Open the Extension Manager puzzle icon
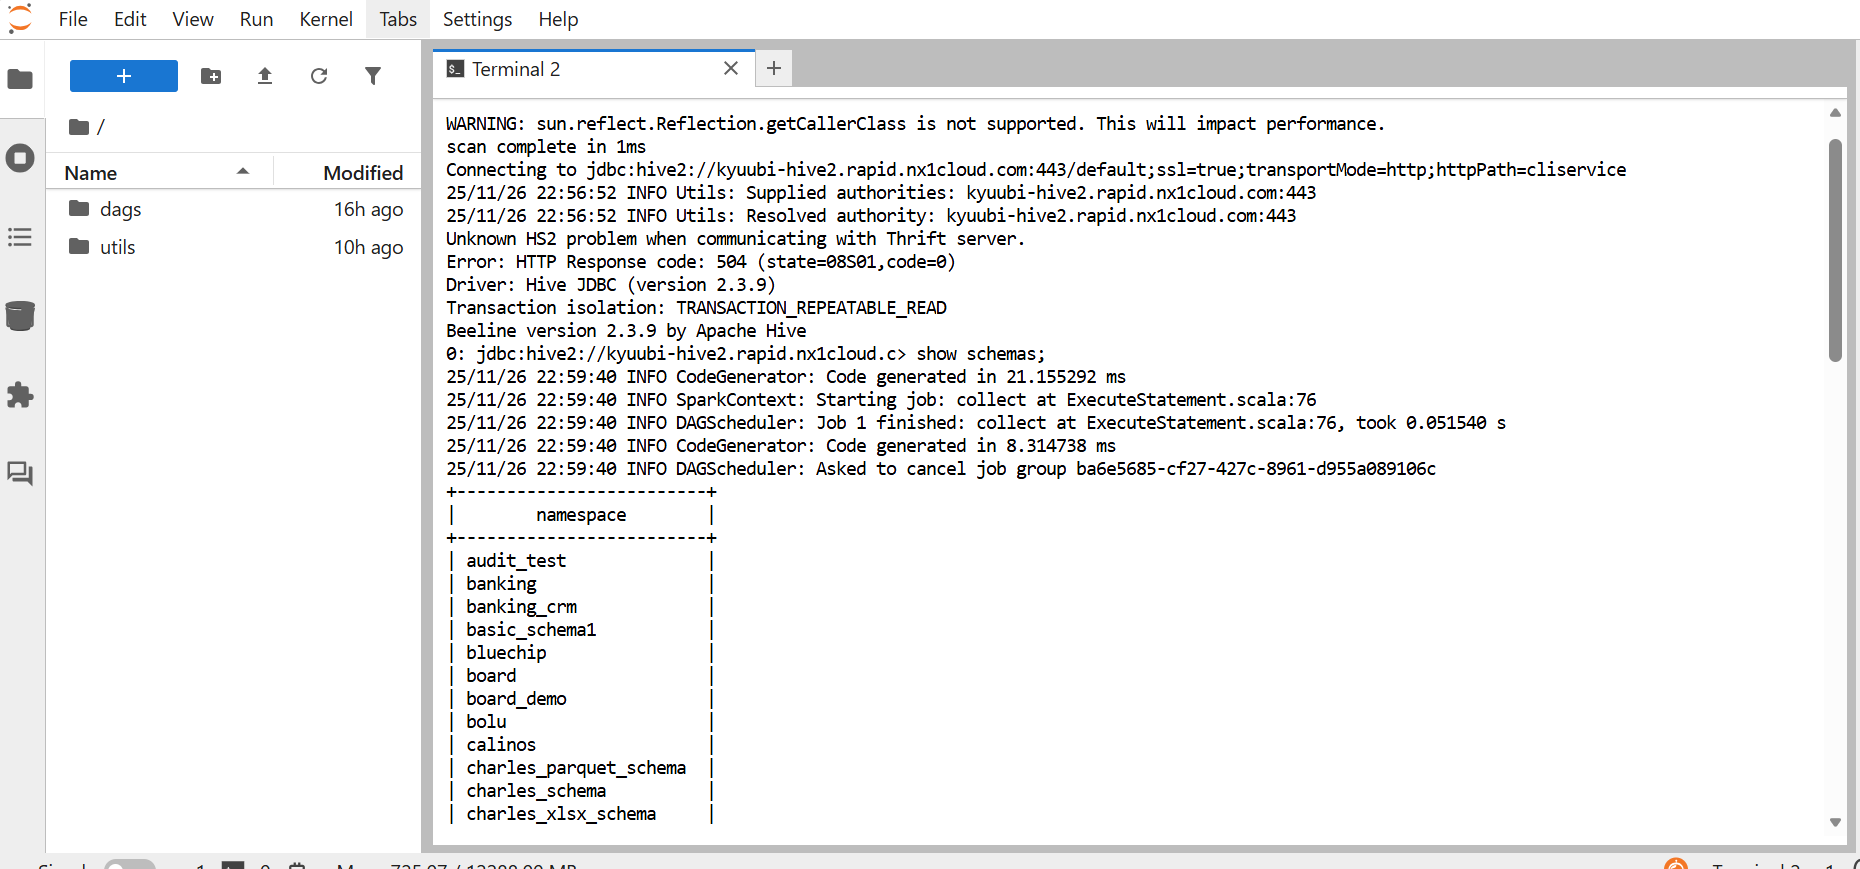Image resolution: width=1860 pixels, height=869 pixels. [x=20, y=395]
